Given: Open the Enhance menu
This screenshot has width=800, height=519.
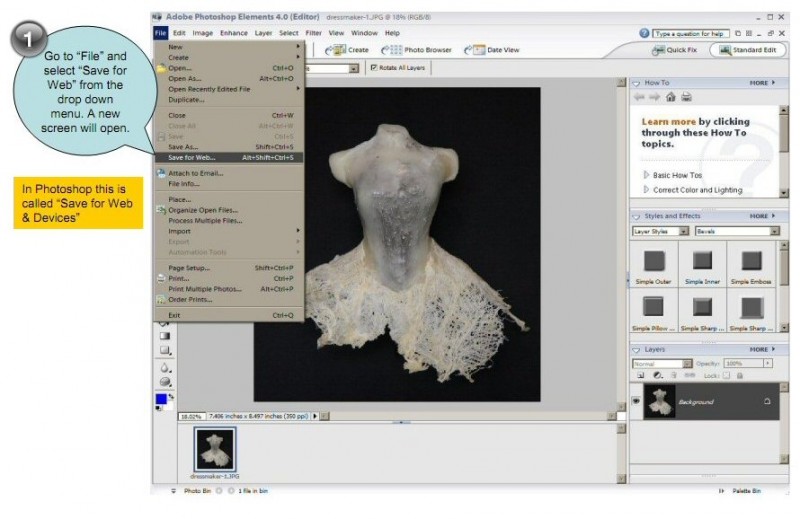Looking at the screenshot, I should 234,33.
